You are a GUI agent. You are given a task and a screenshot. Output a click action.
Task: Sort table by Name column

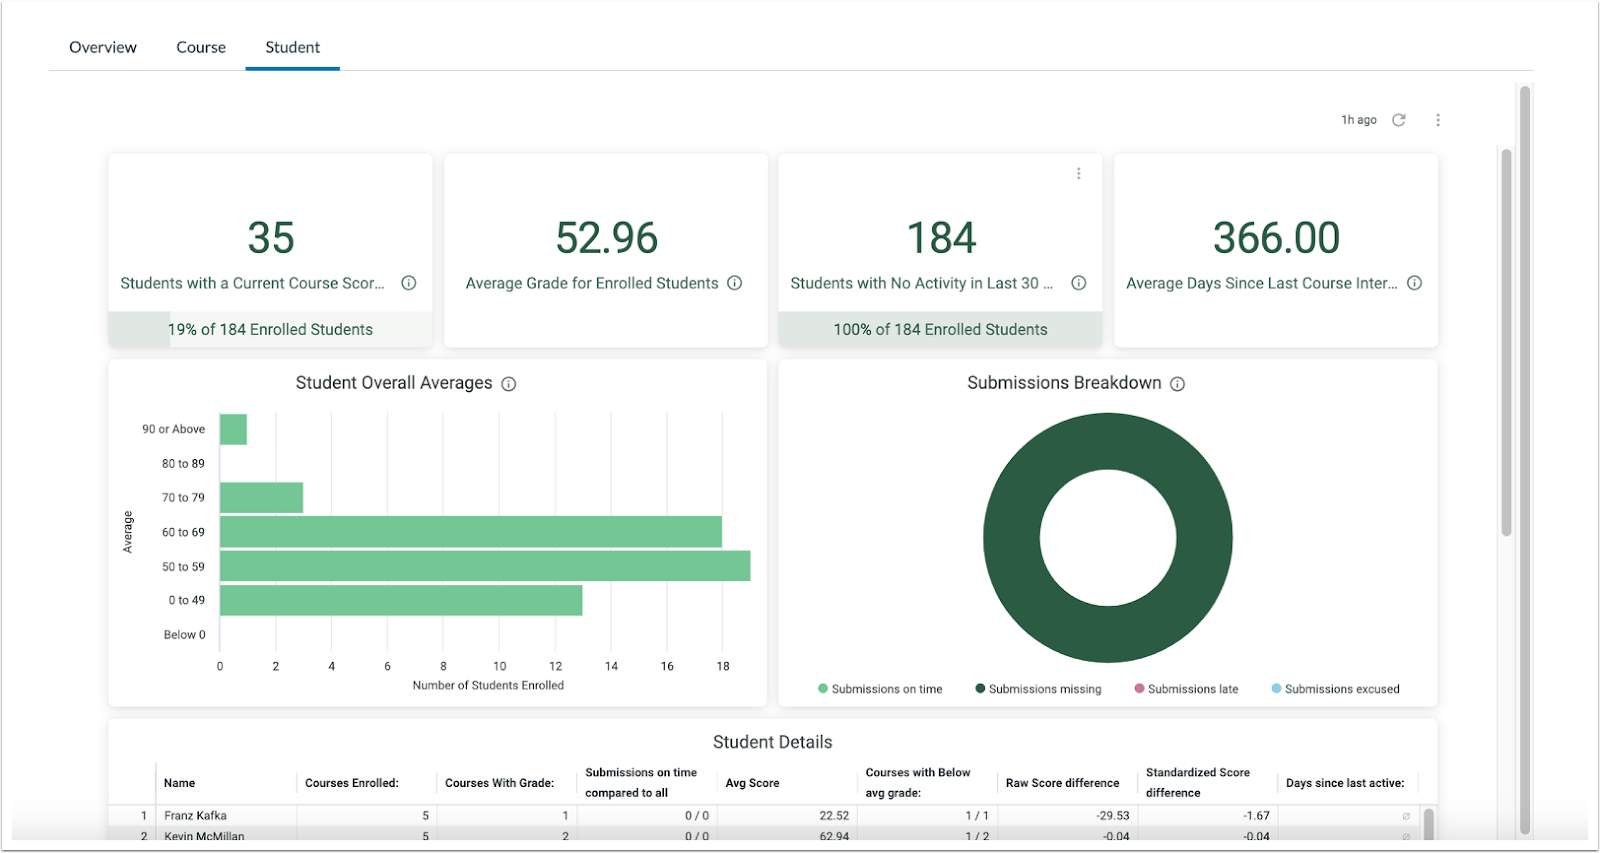click(x=180, y=783)
